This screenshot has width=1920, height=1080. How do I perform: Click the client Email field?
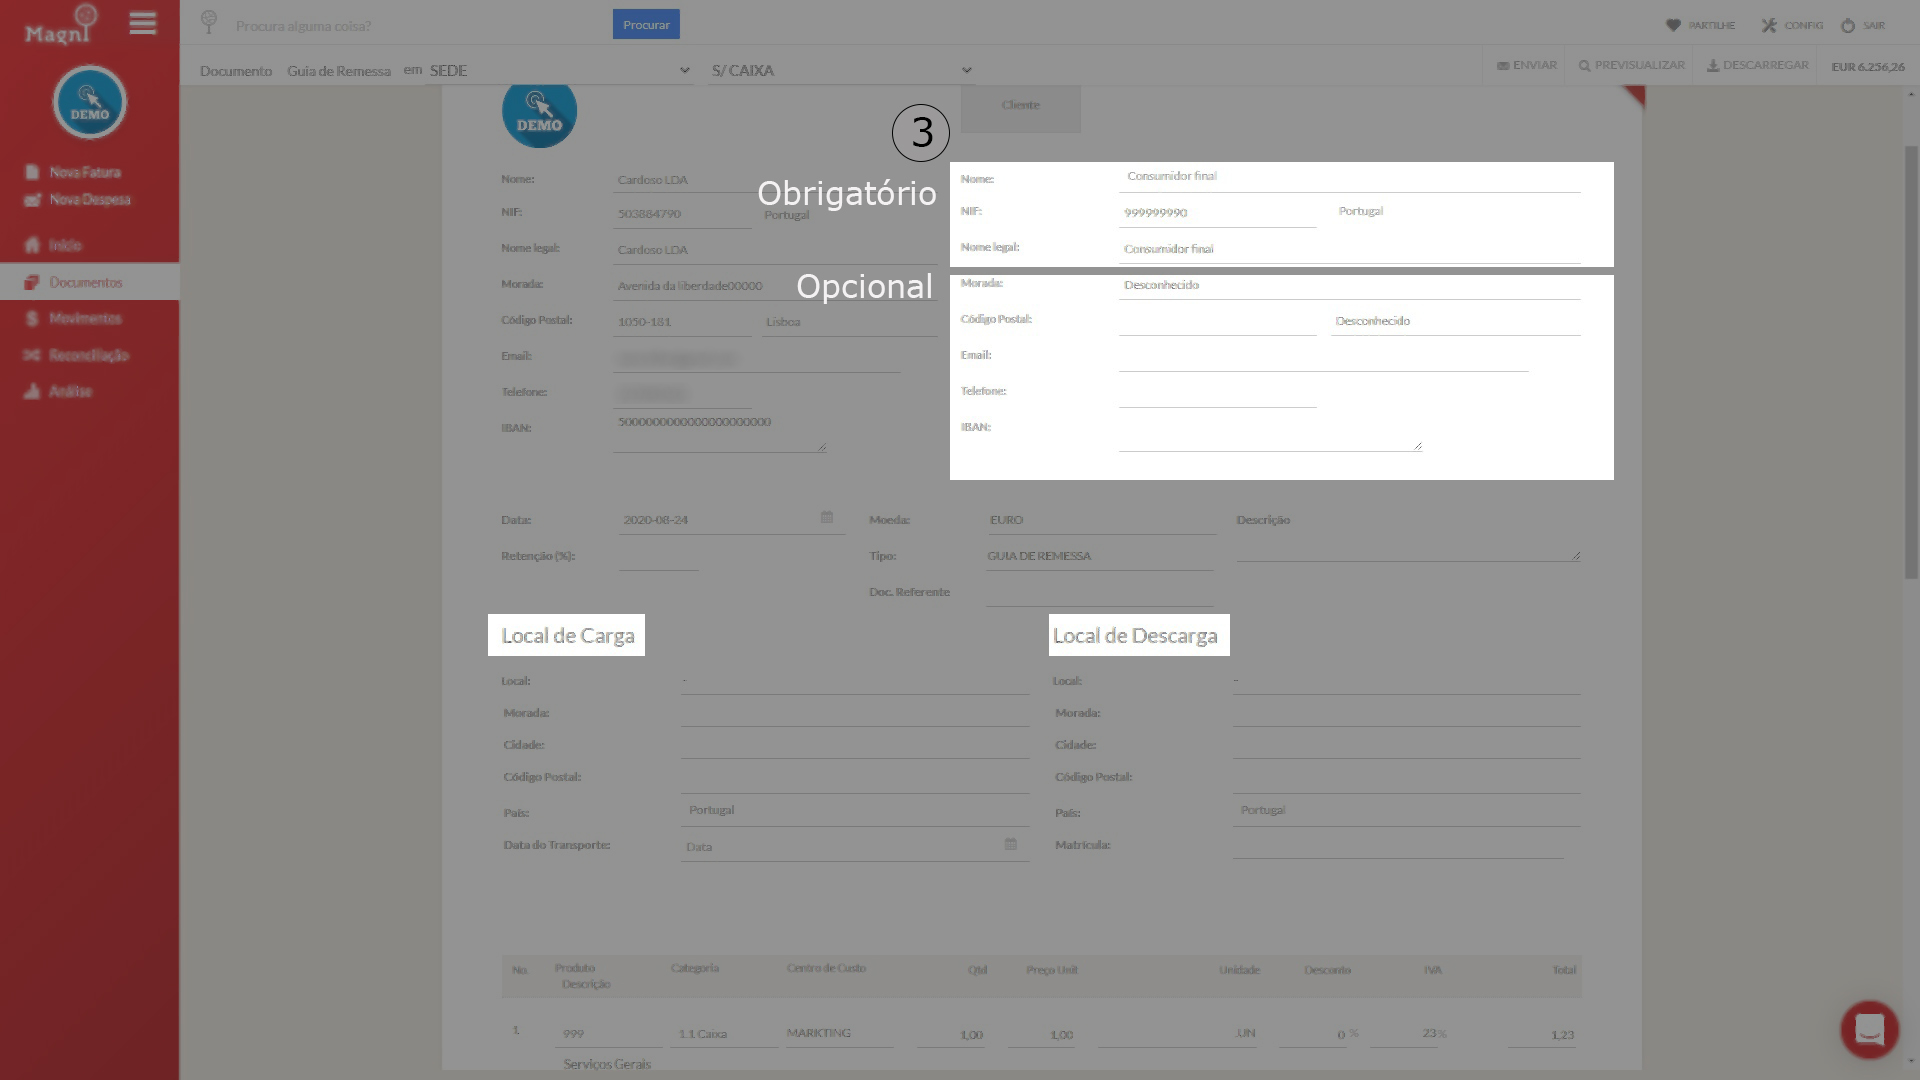(1323, 357)
